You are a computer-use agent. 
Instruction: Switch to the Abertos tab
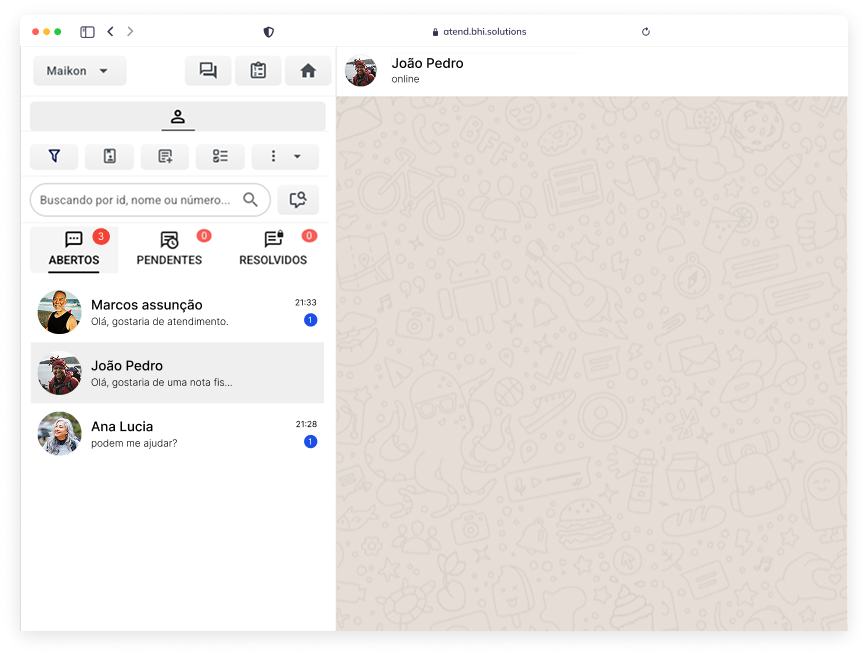[74, 249]
